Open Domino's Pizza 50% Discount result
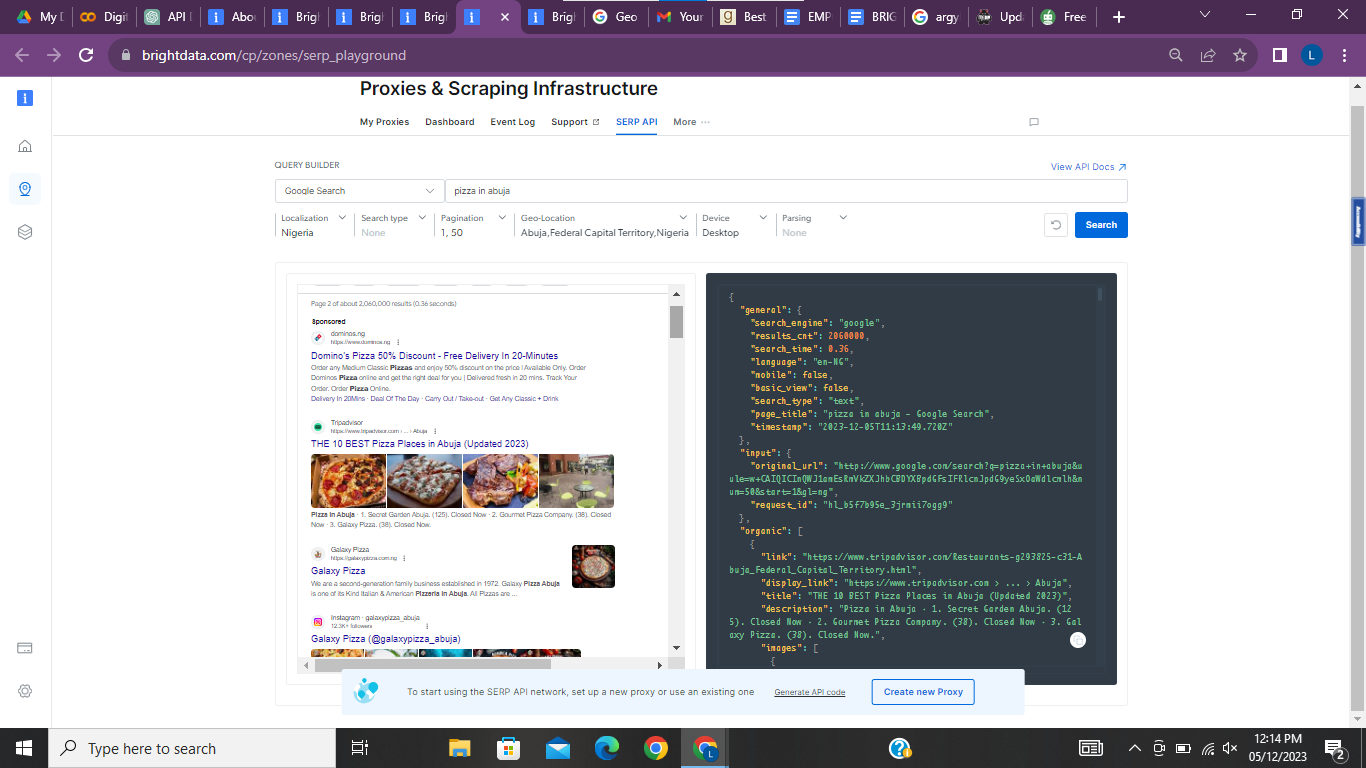This screenshot has width=1366, height=768. pos(434,356)
